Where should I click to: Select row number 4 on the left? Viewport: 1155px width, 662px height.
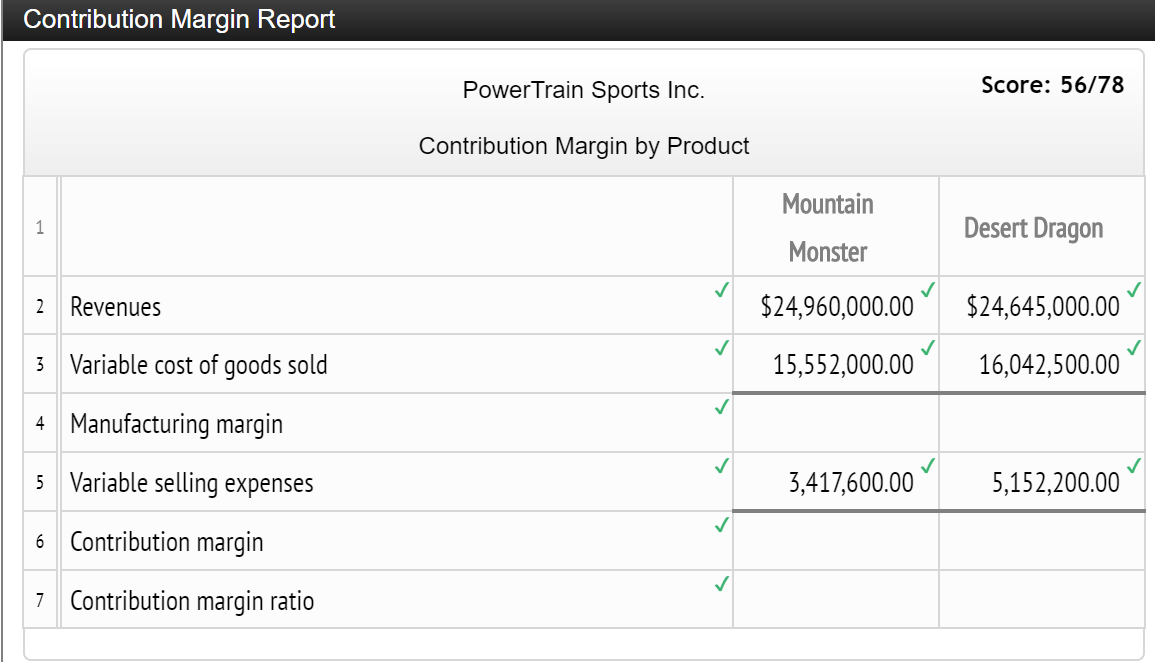tap(39, 422)
